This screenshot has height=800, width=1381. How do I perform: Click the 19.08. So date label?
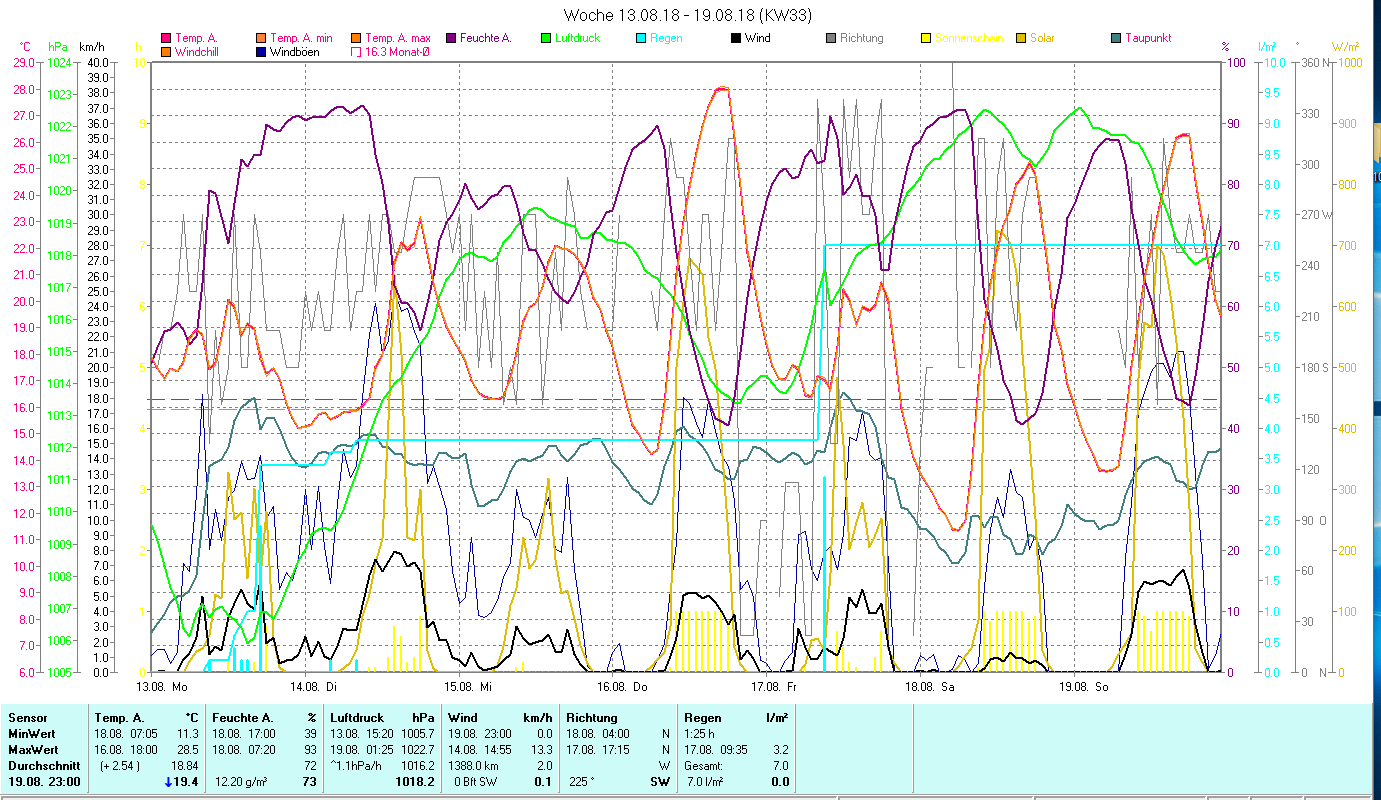point(1084,687)
